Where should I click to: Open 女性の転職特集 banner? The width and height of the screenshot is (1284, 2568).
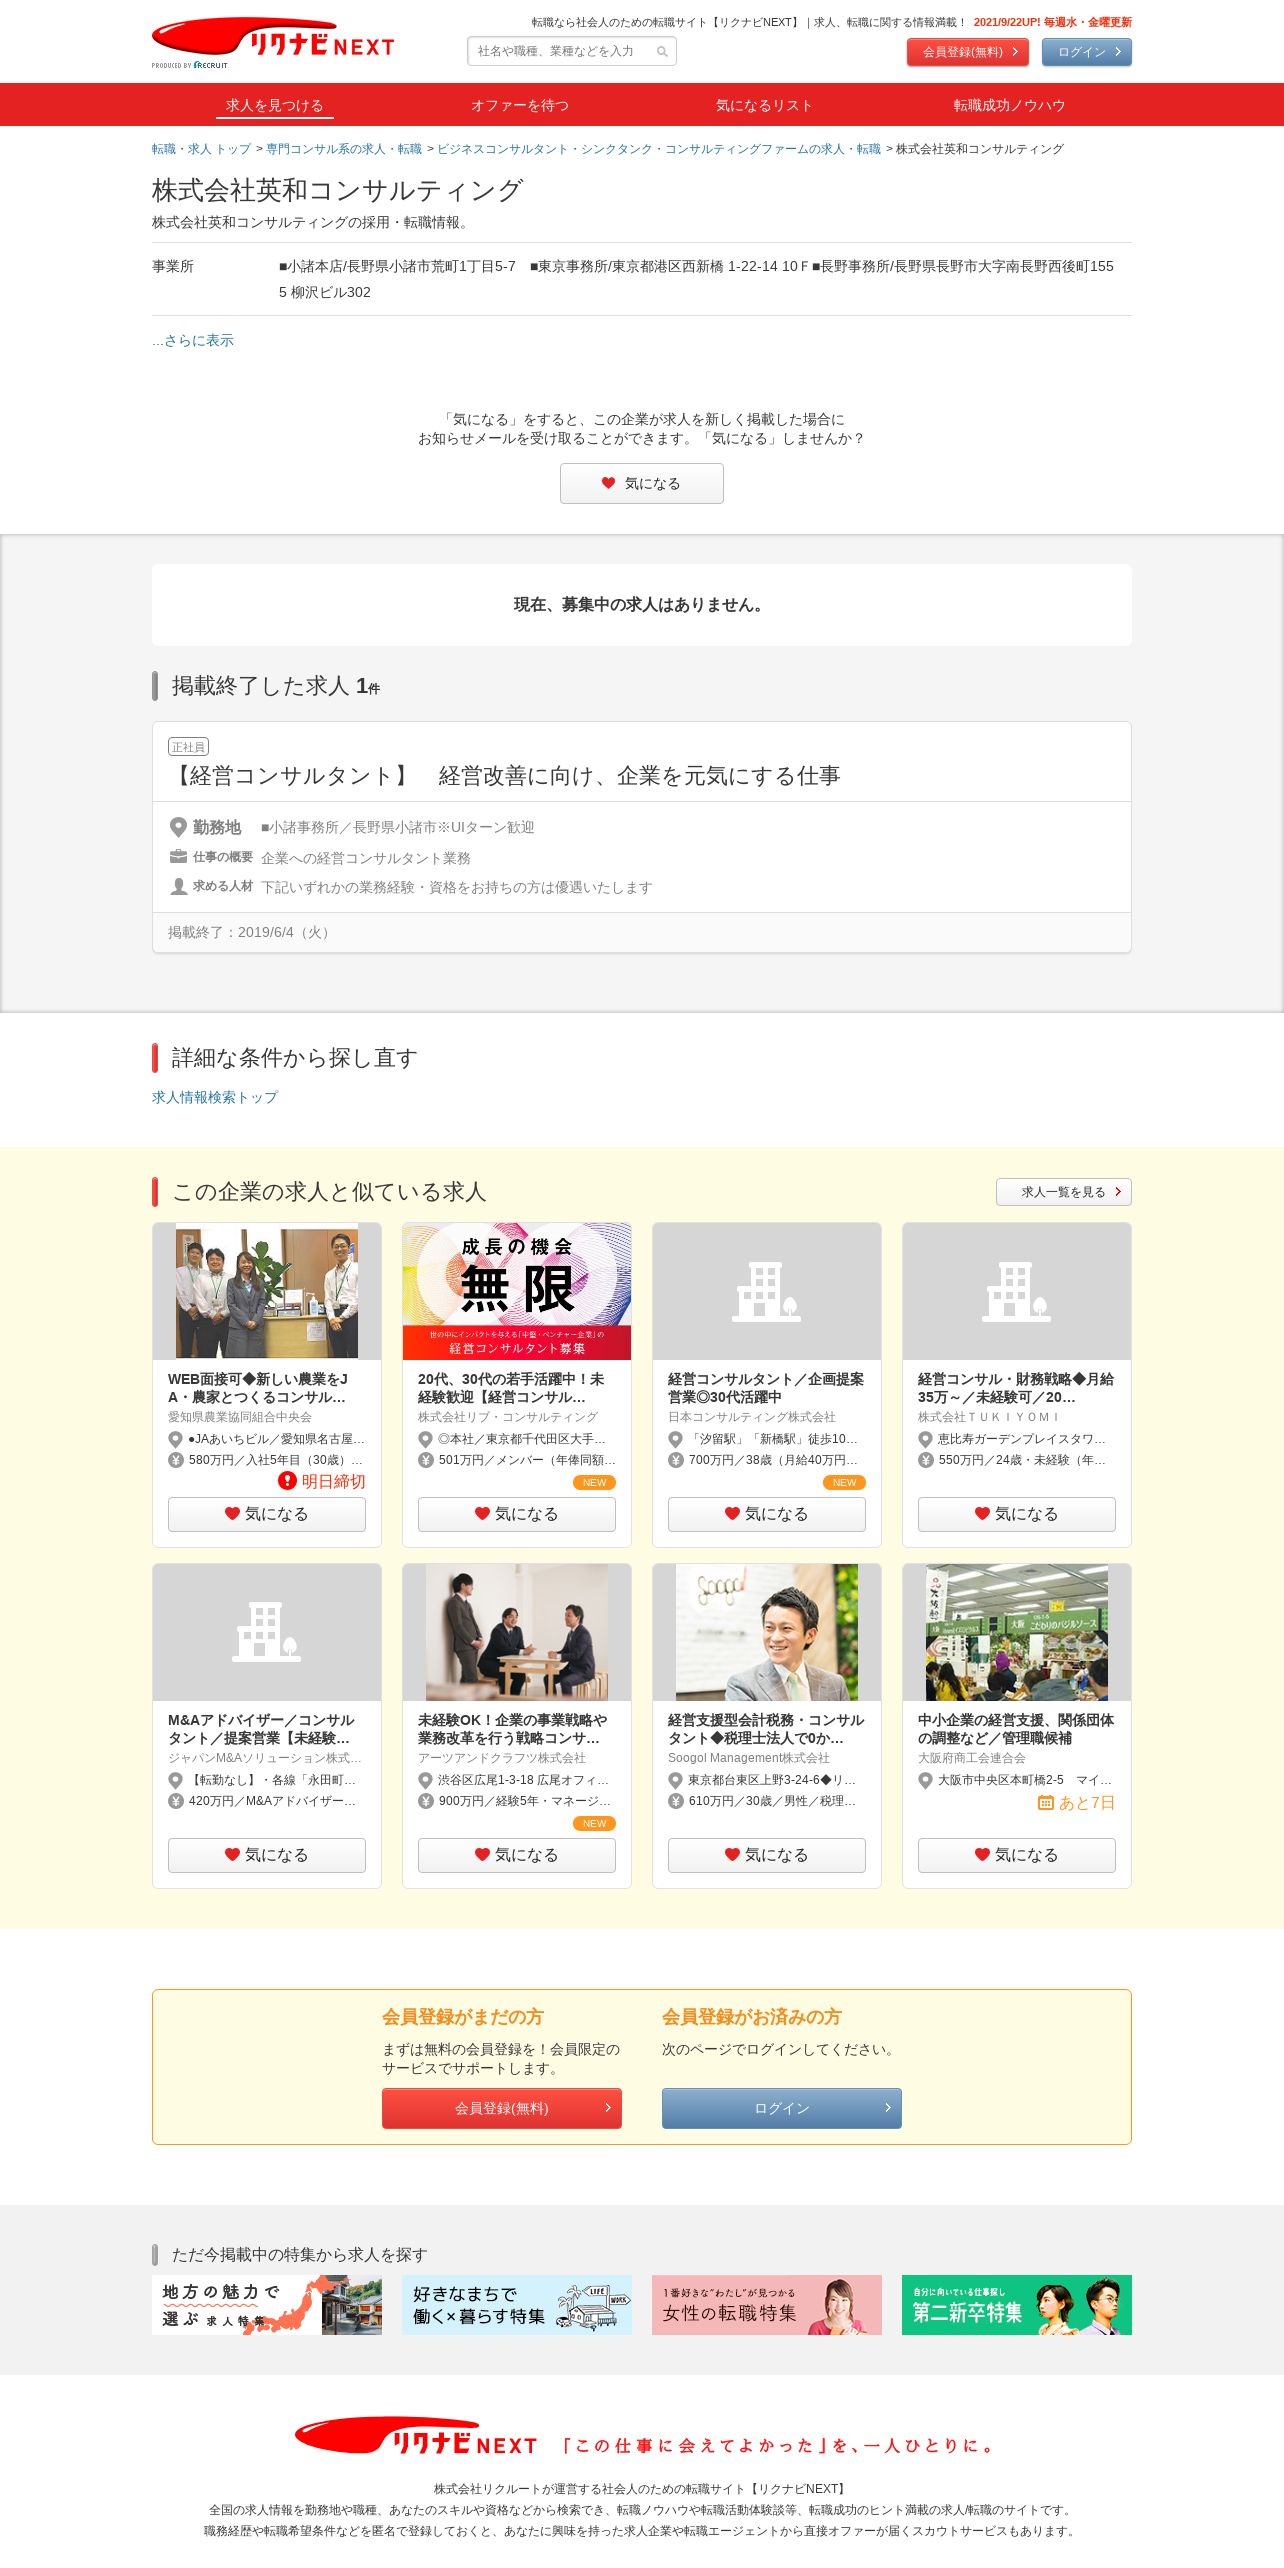[767, 2305]
